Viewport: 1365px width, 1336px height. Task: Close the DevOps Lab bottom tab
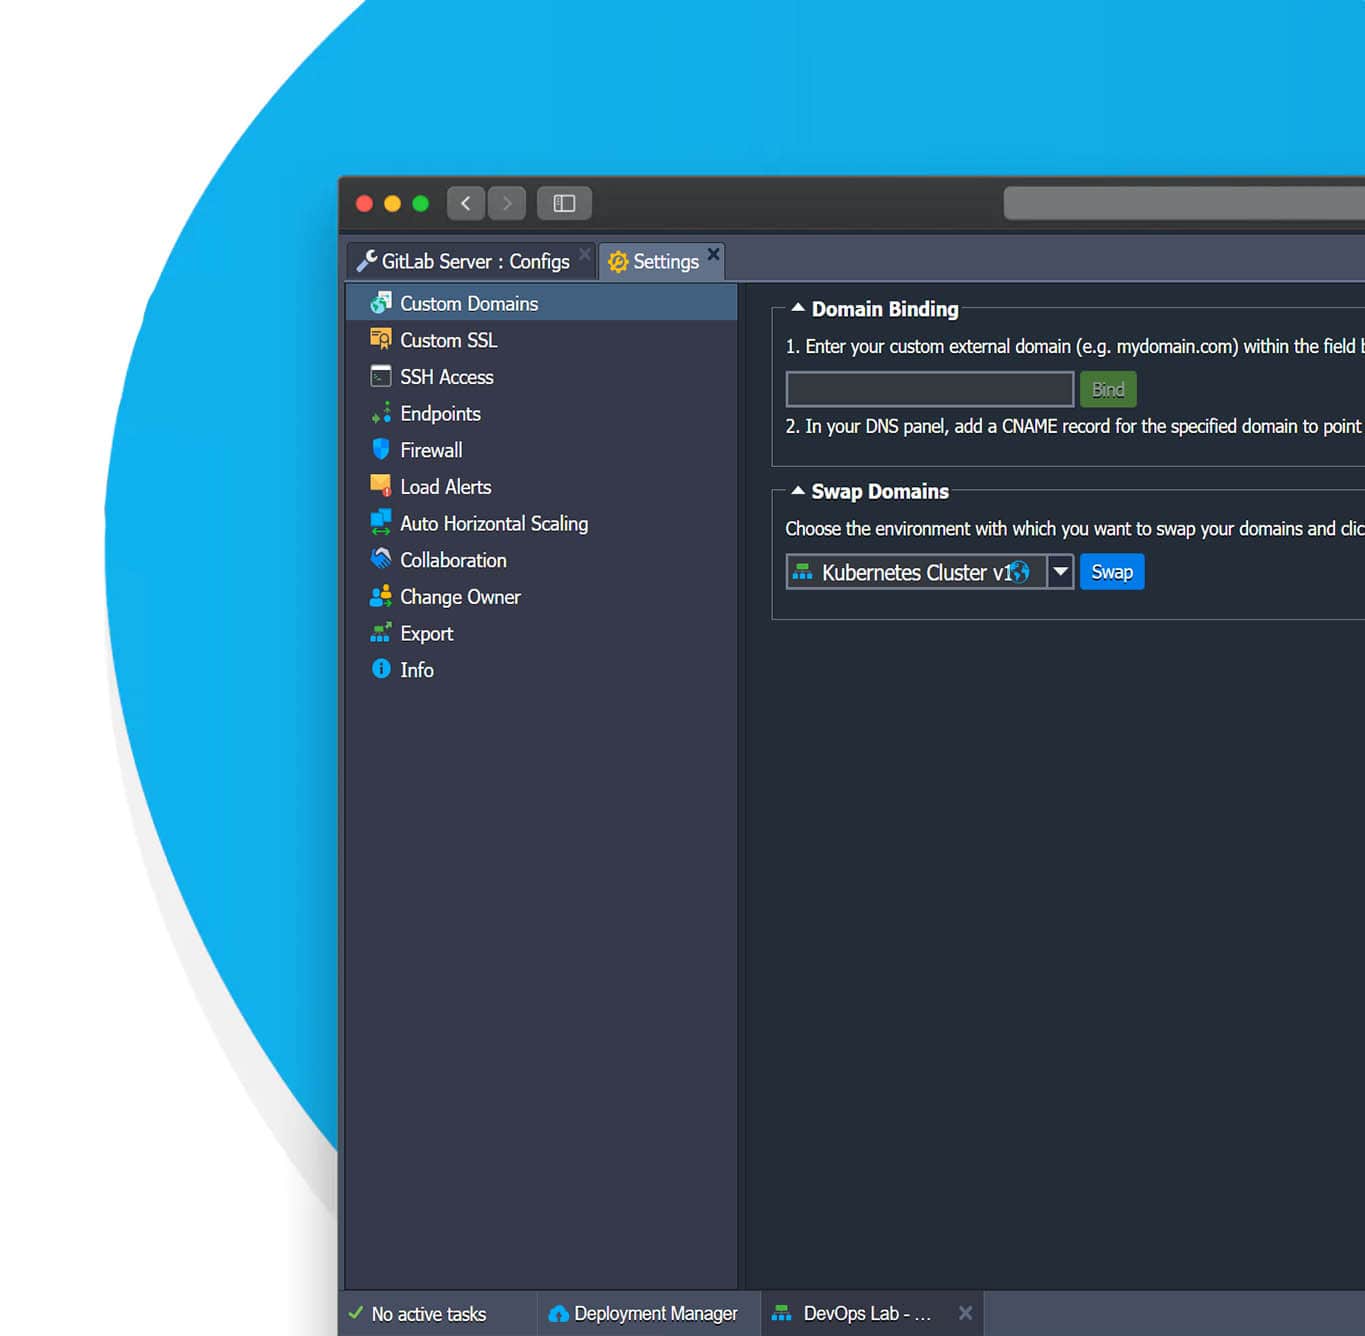pyautogui.click(x=965, y=1313)
